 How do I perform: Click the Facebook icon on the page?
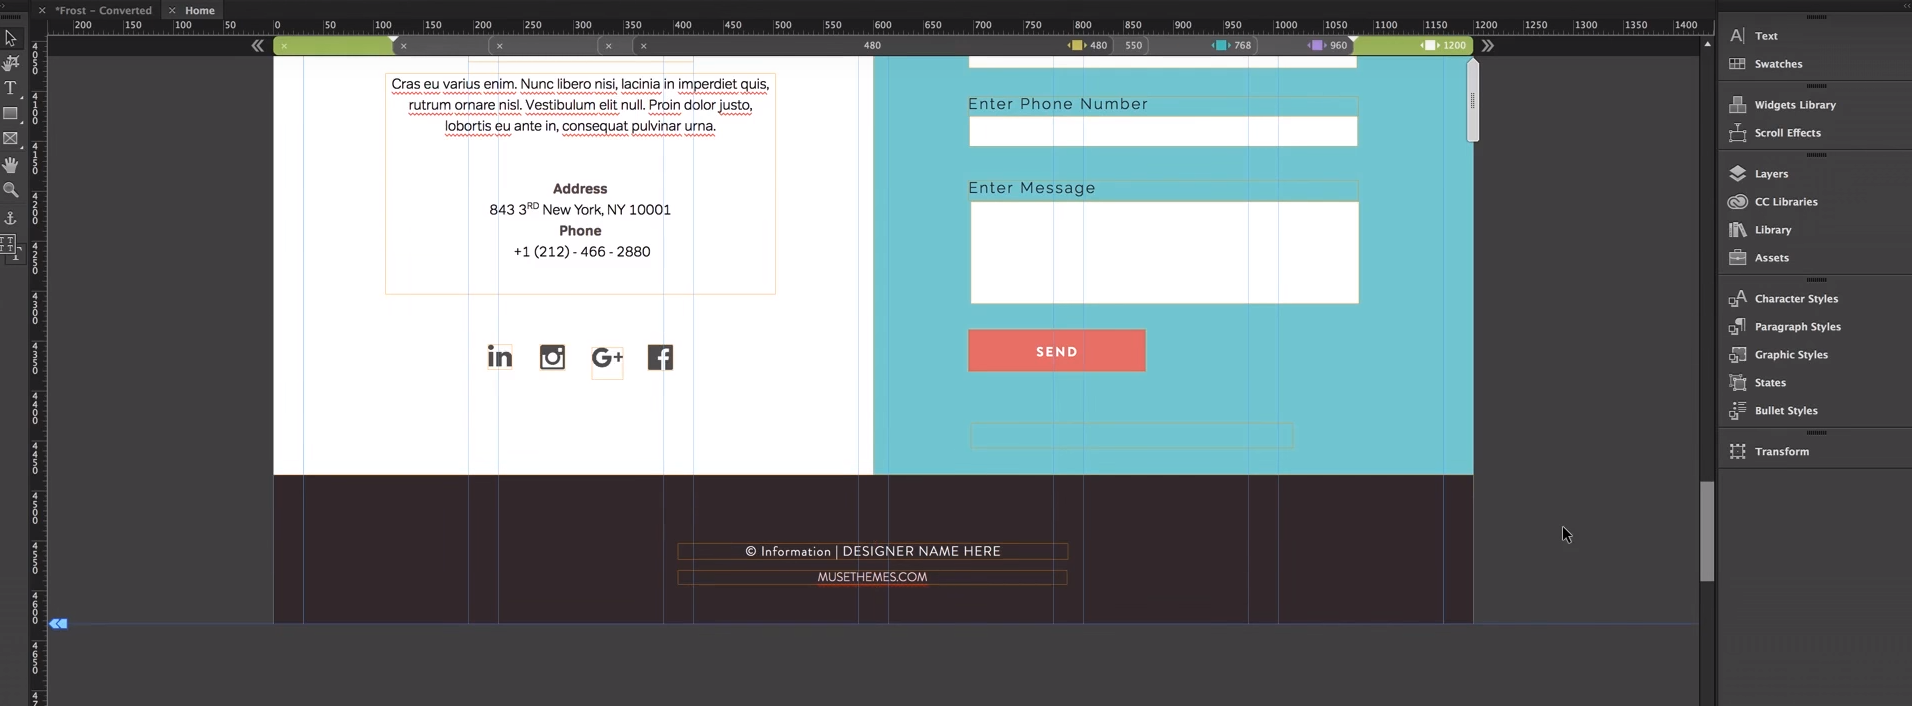click(x=660, y=357)
